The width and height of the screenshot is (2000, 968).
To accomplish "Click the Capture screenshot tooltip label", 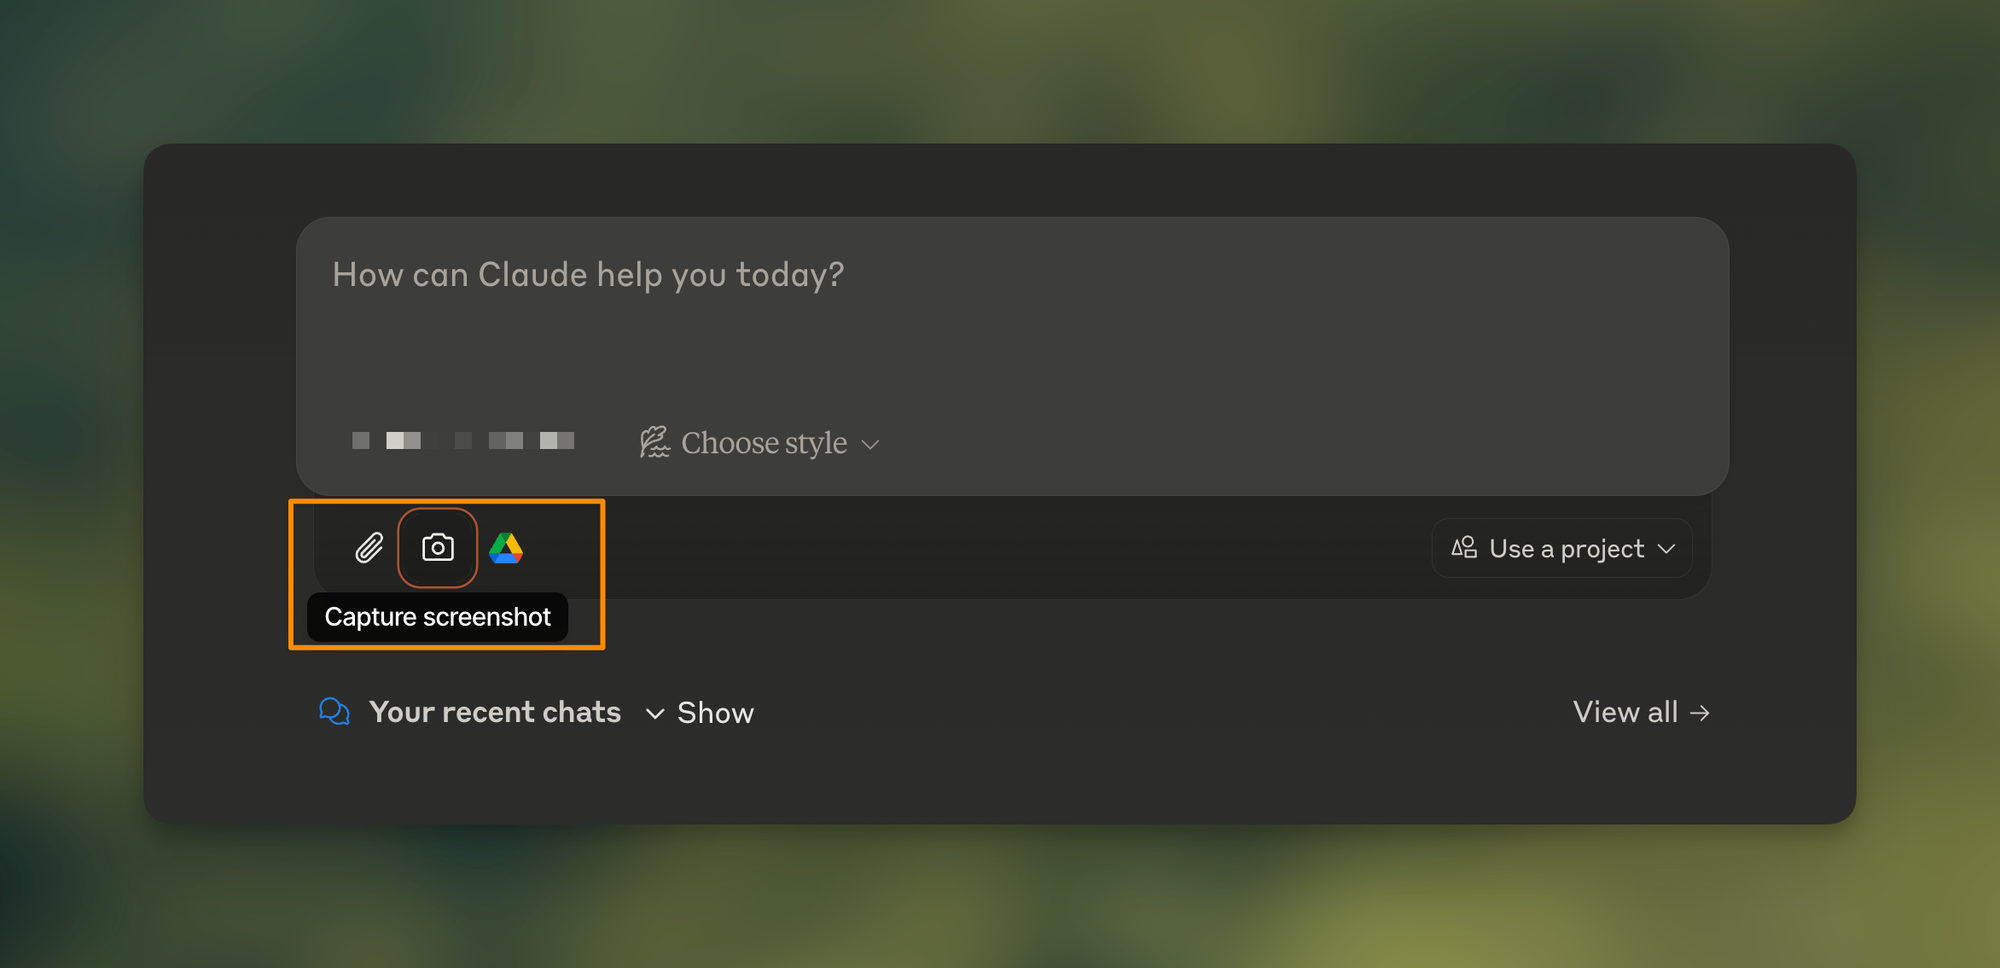I will pyautogui.click(x=437, y=617).
